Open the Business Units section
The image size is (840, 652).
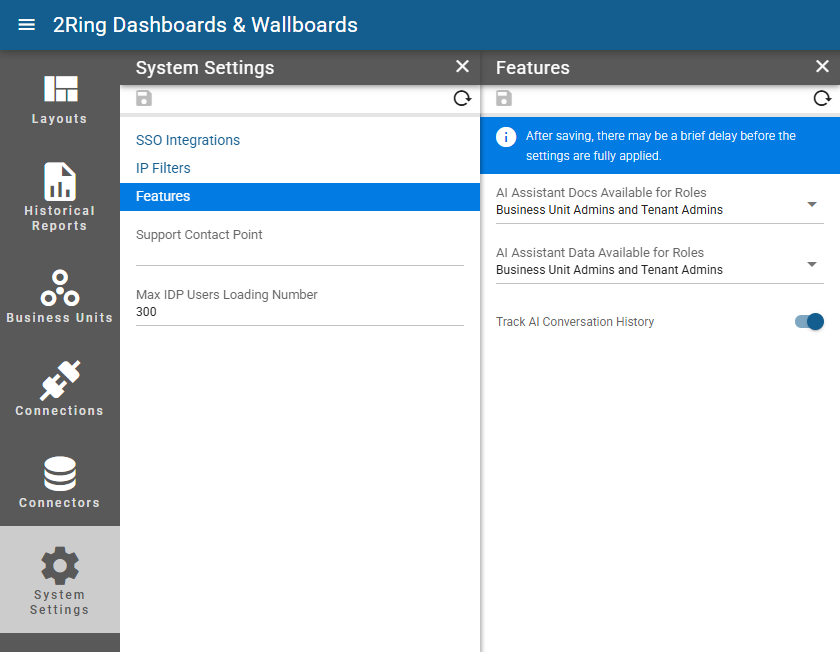coord(59,296)
